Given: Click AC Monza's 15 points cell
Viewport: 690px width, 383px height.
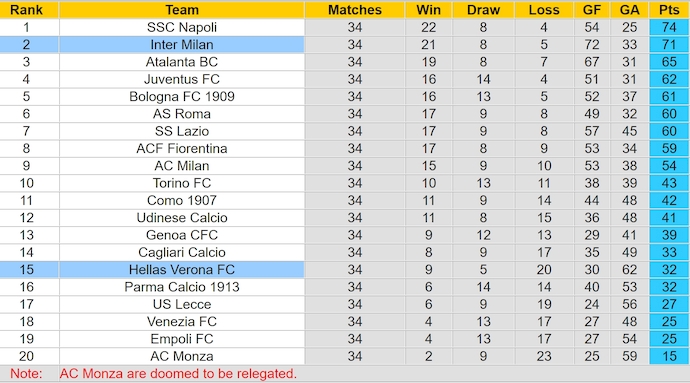Looking at the screenshot, I should 669,356.
